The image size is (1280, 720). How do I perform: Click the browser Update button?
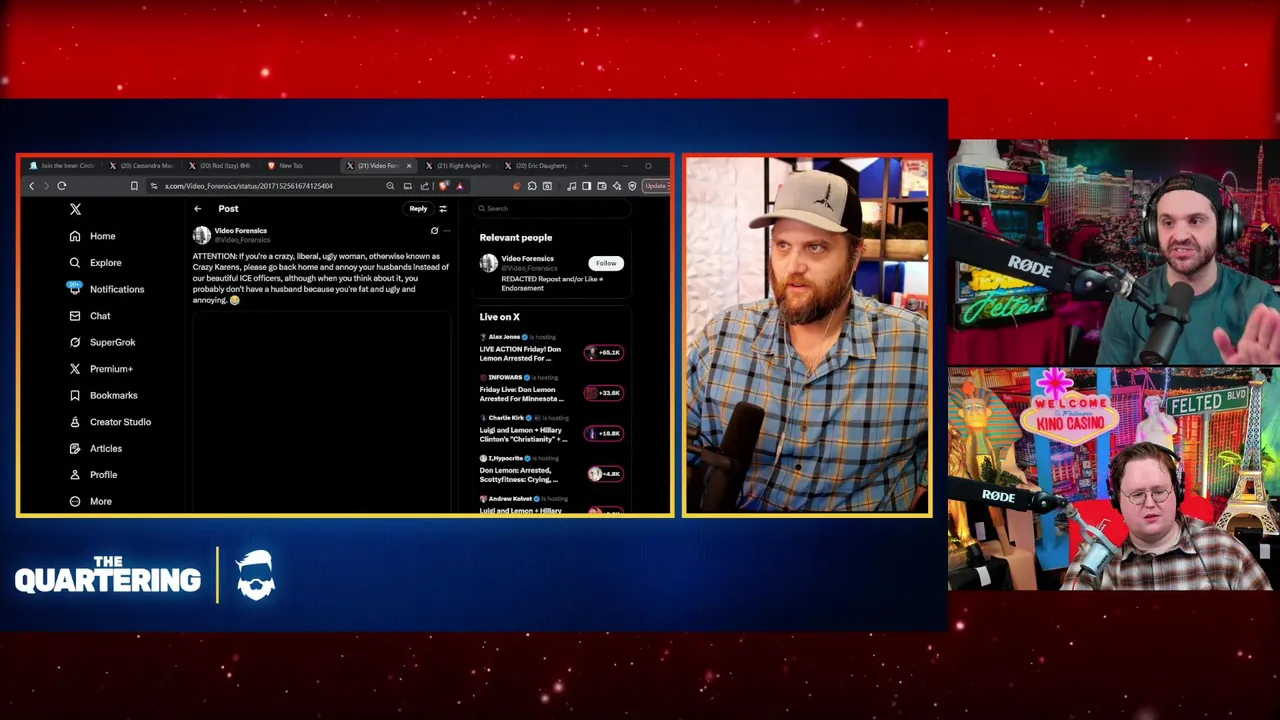pos(656,186)
